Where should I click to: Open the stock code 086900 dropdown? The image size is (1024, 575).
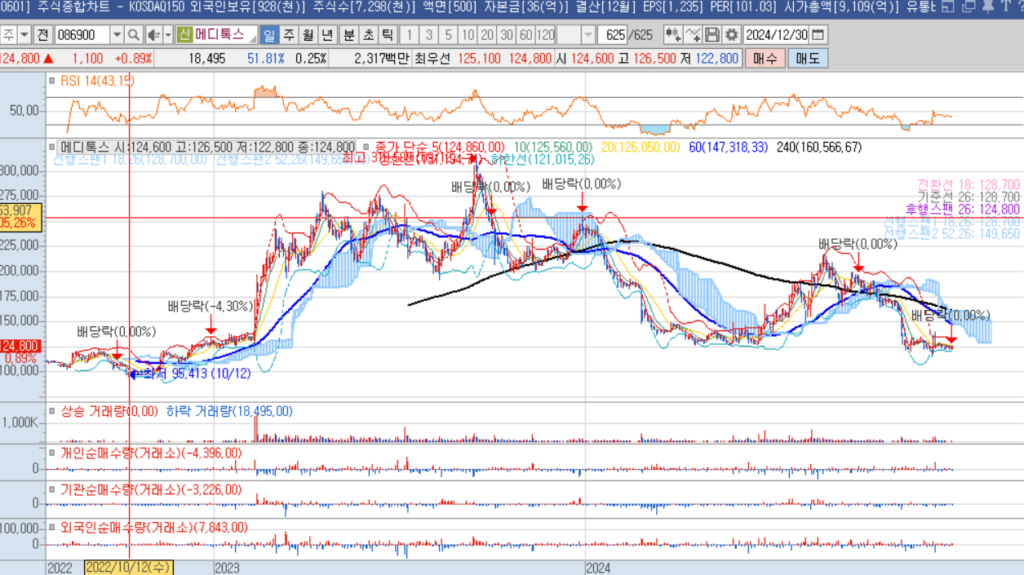coord(116,34)
